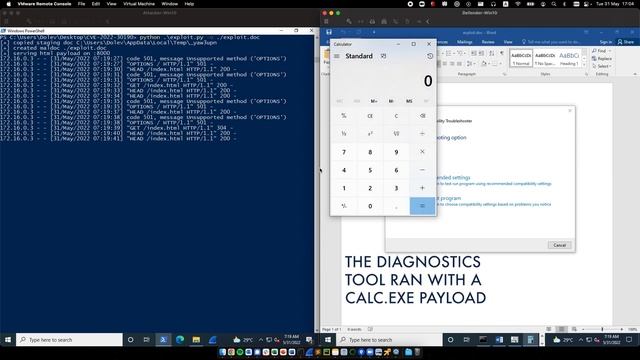Click the Share button in Word
Viewport: 640px width, 360px height.
[626, 42]
